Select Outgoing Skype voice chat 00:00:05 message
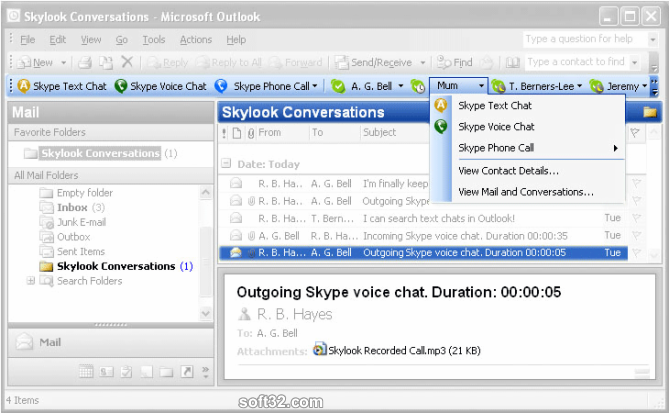The height and width of the screenshot is (413, 669). click(423, 253)
